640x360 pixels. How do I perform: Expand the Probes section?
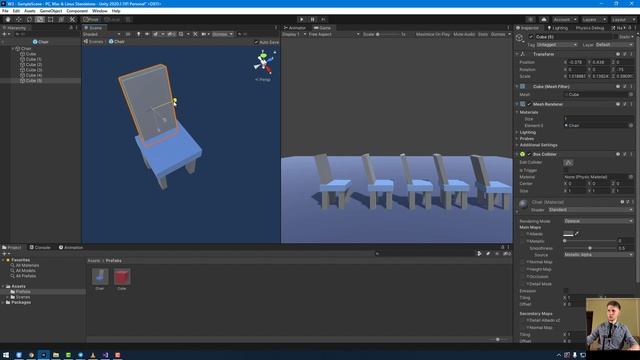(x=517, y=139)
